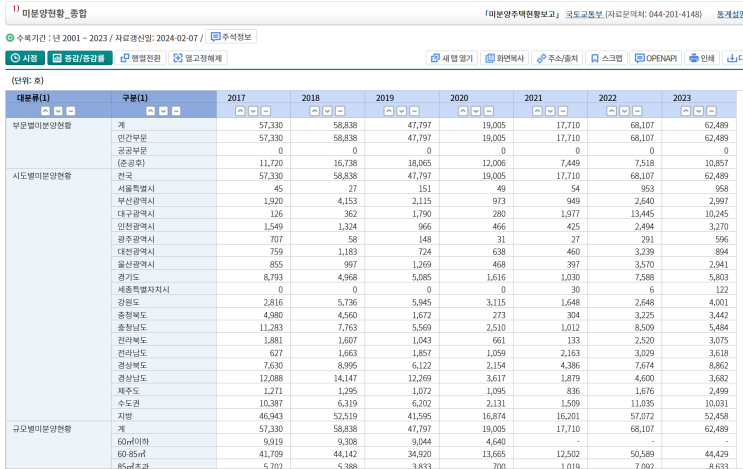
Task: Open the OPENAPI option
Action: [656, 58]
